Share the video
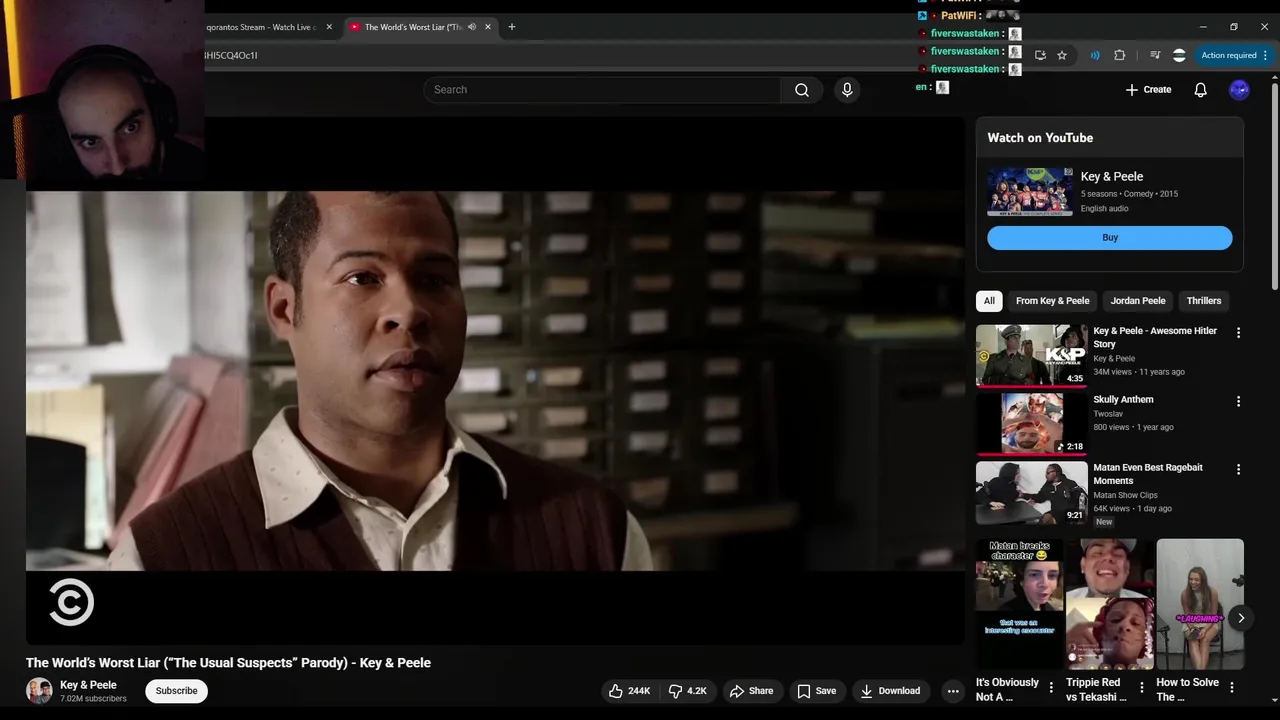The height and width of the screenshot is (720, 1280). pos(751,691)
